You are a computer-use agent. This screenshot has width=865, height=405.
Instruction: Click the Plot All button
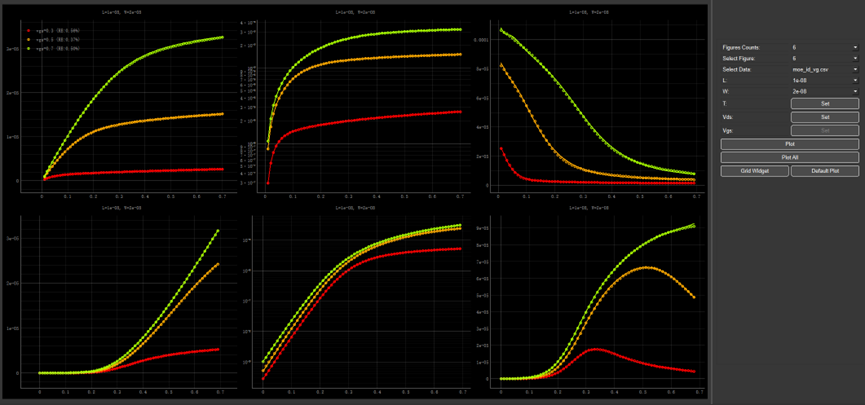789,158
